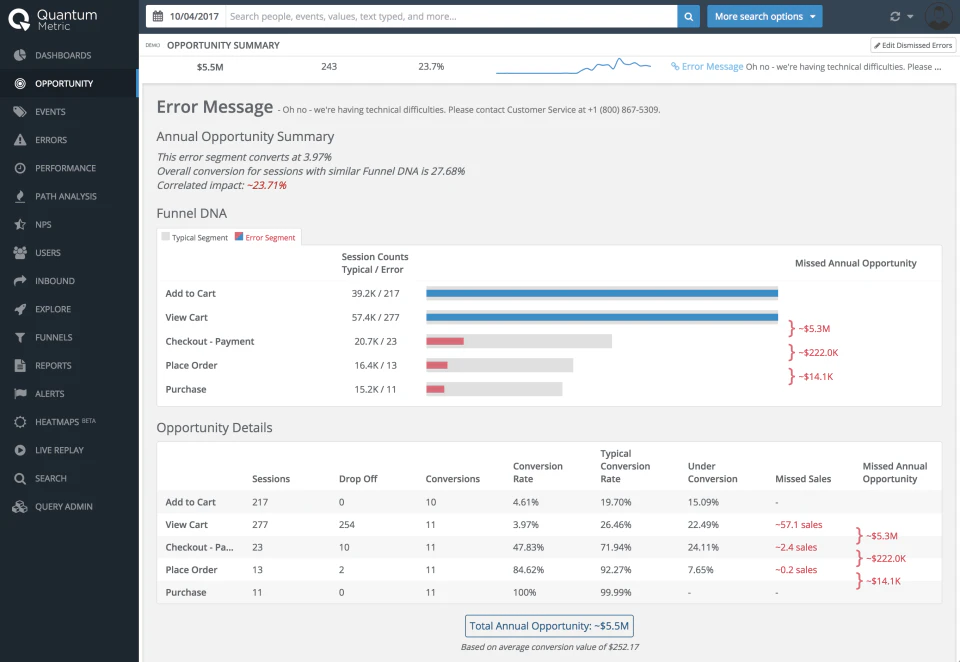The height and width of the screenshot is (662, 960).
Task: Open the refresh dropdown arrow
Action: [909, 17]
